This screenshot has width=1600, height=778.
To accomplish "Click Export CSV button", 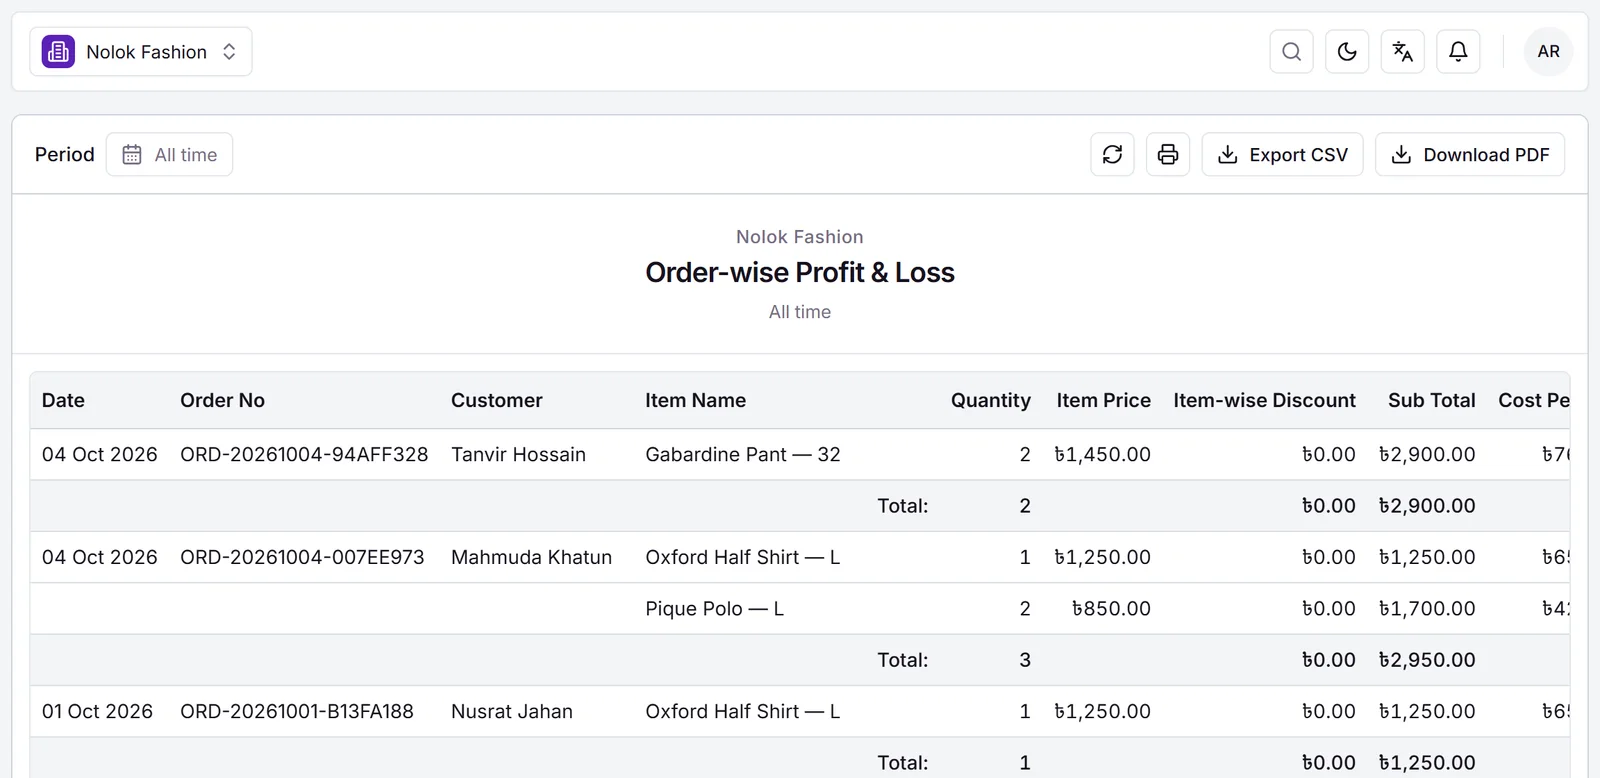I will pos(1282,155).
